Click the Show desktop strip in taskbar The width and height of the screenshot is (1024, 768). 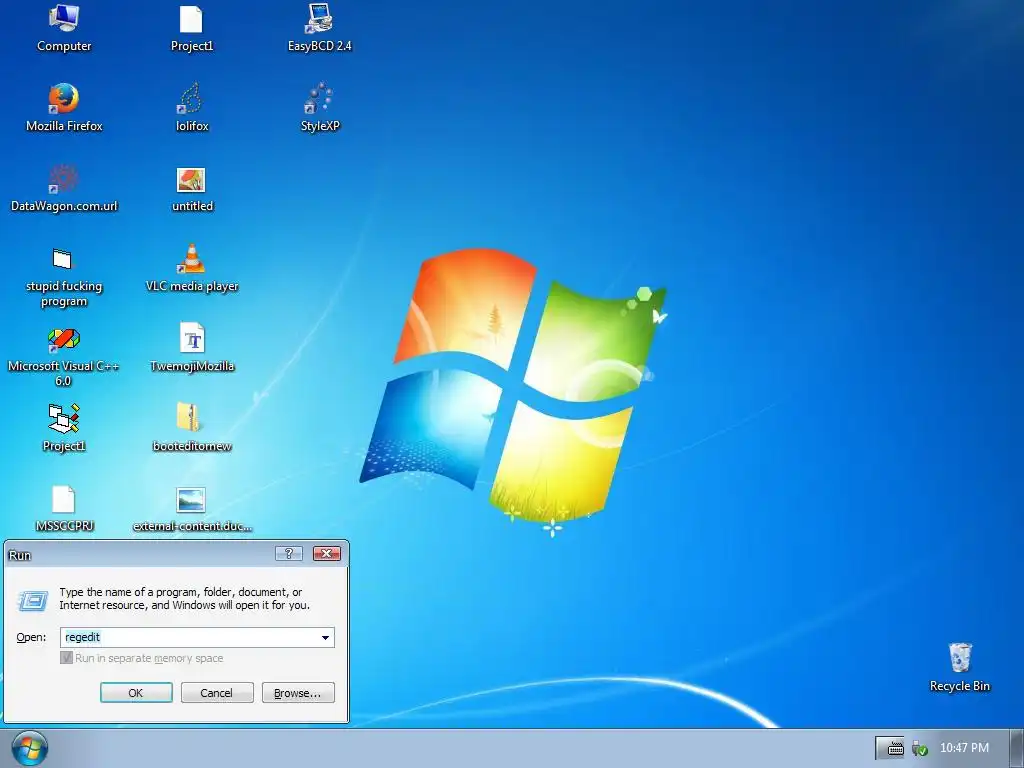[x=1017, y=748]
